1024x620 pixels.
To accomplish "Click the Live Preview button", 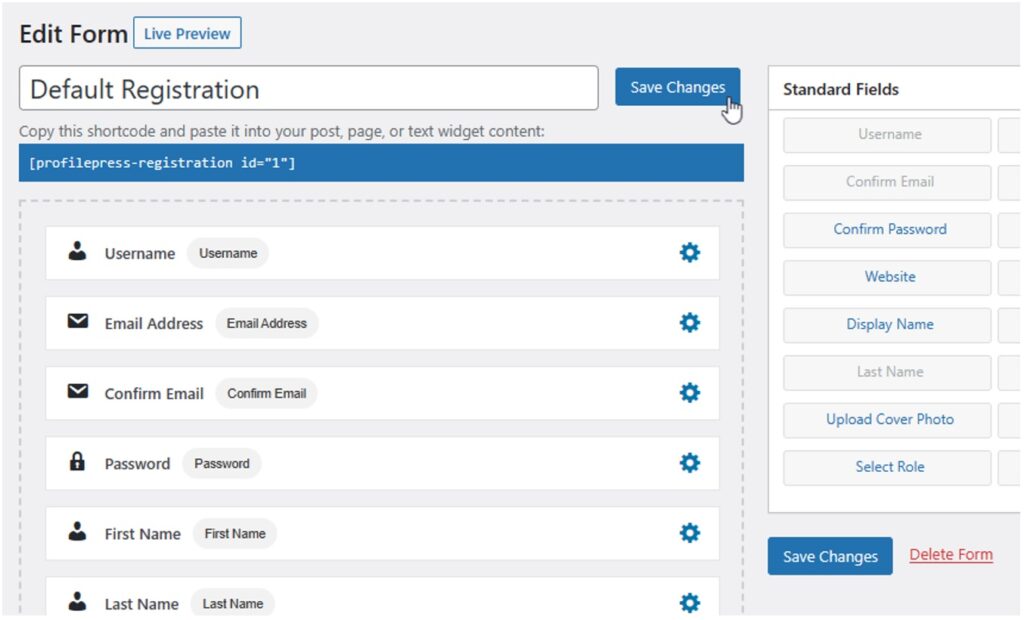I will click(187, 33).
